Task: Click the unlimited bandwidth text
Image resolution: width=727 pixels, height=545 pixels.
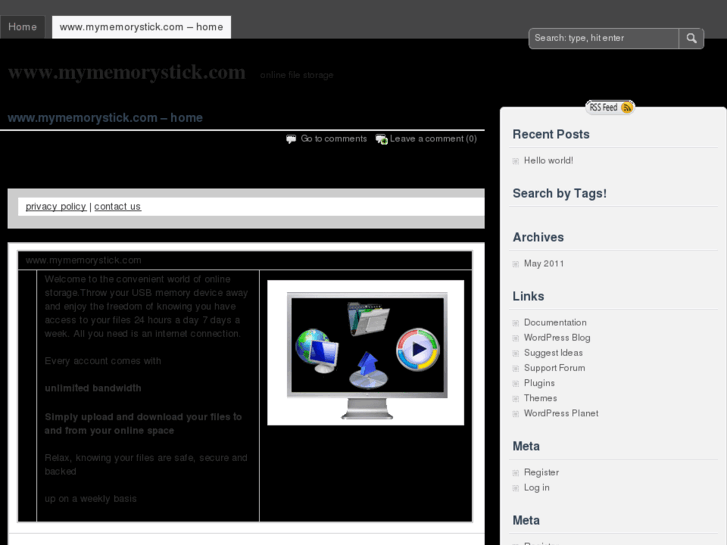Action: [x=93, y=388]
